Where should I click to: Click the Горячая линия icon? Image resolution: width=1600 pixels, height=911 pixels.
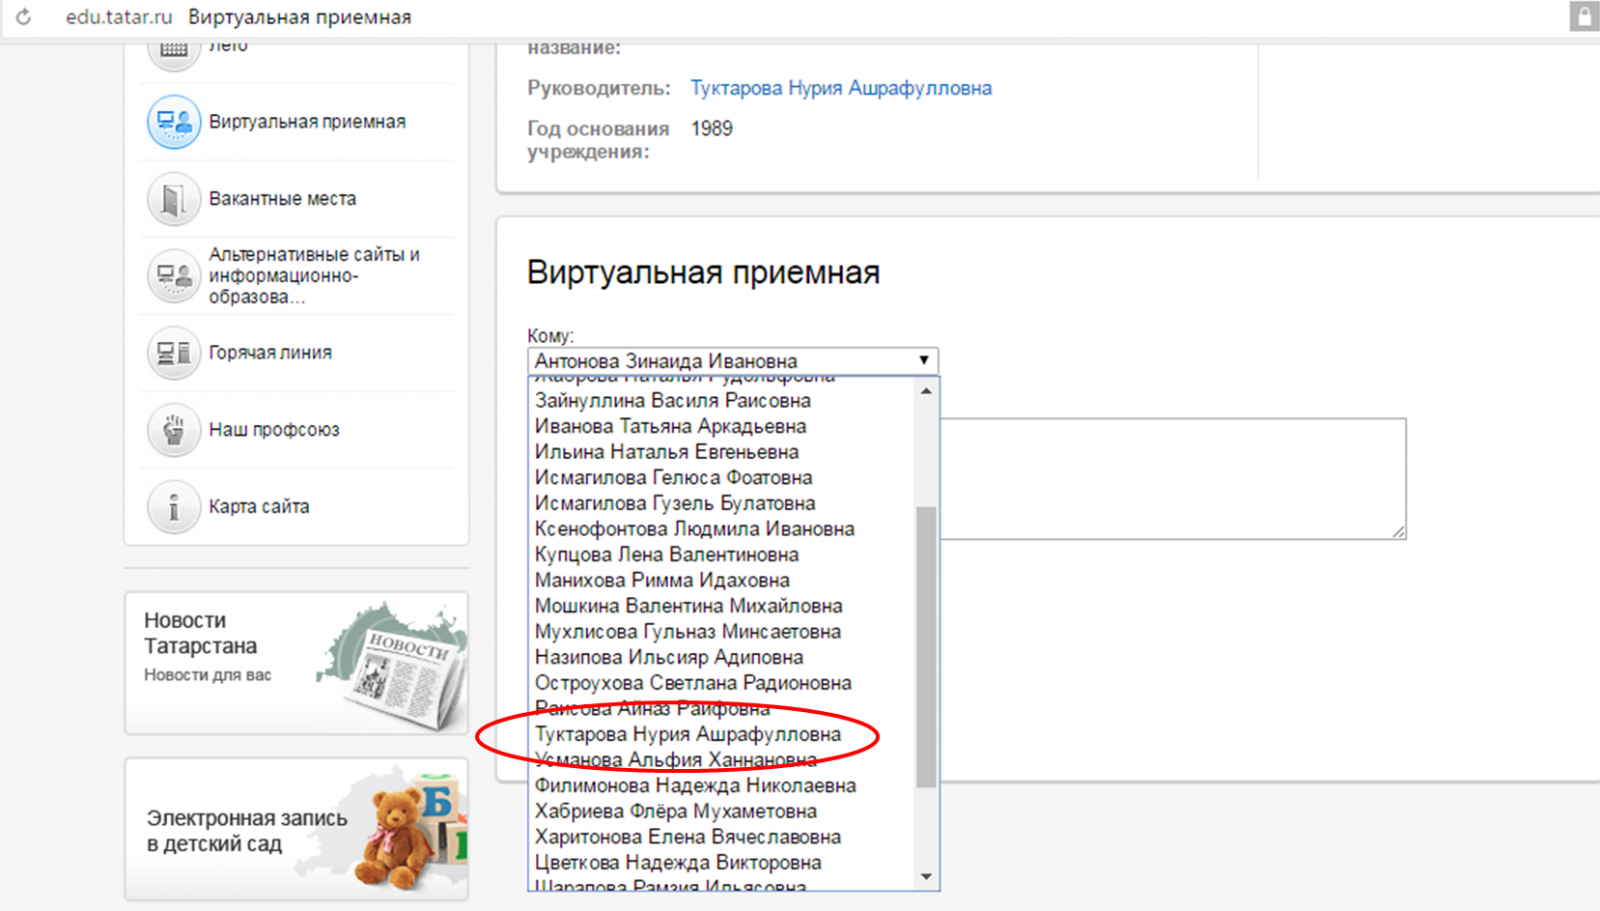click(173, 353)
